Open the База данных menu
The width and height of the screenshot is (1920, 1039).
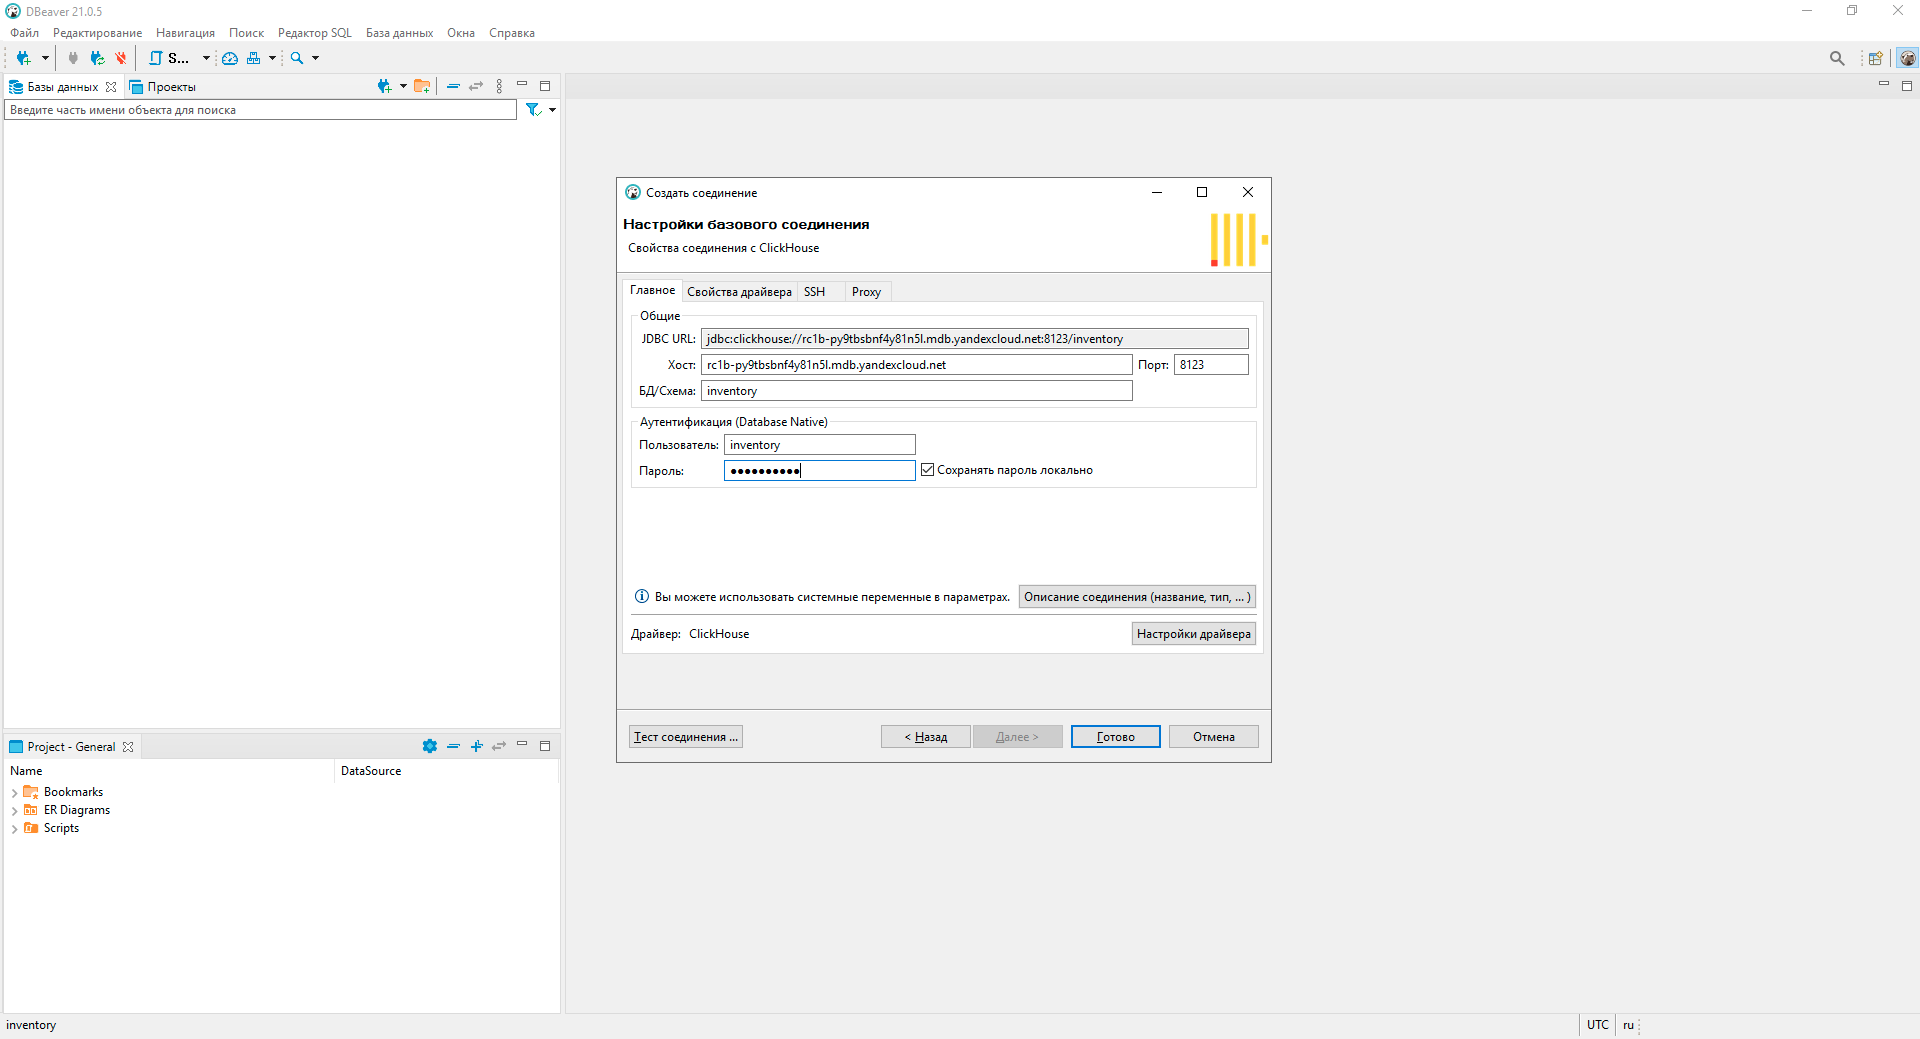tap(399, 33)
